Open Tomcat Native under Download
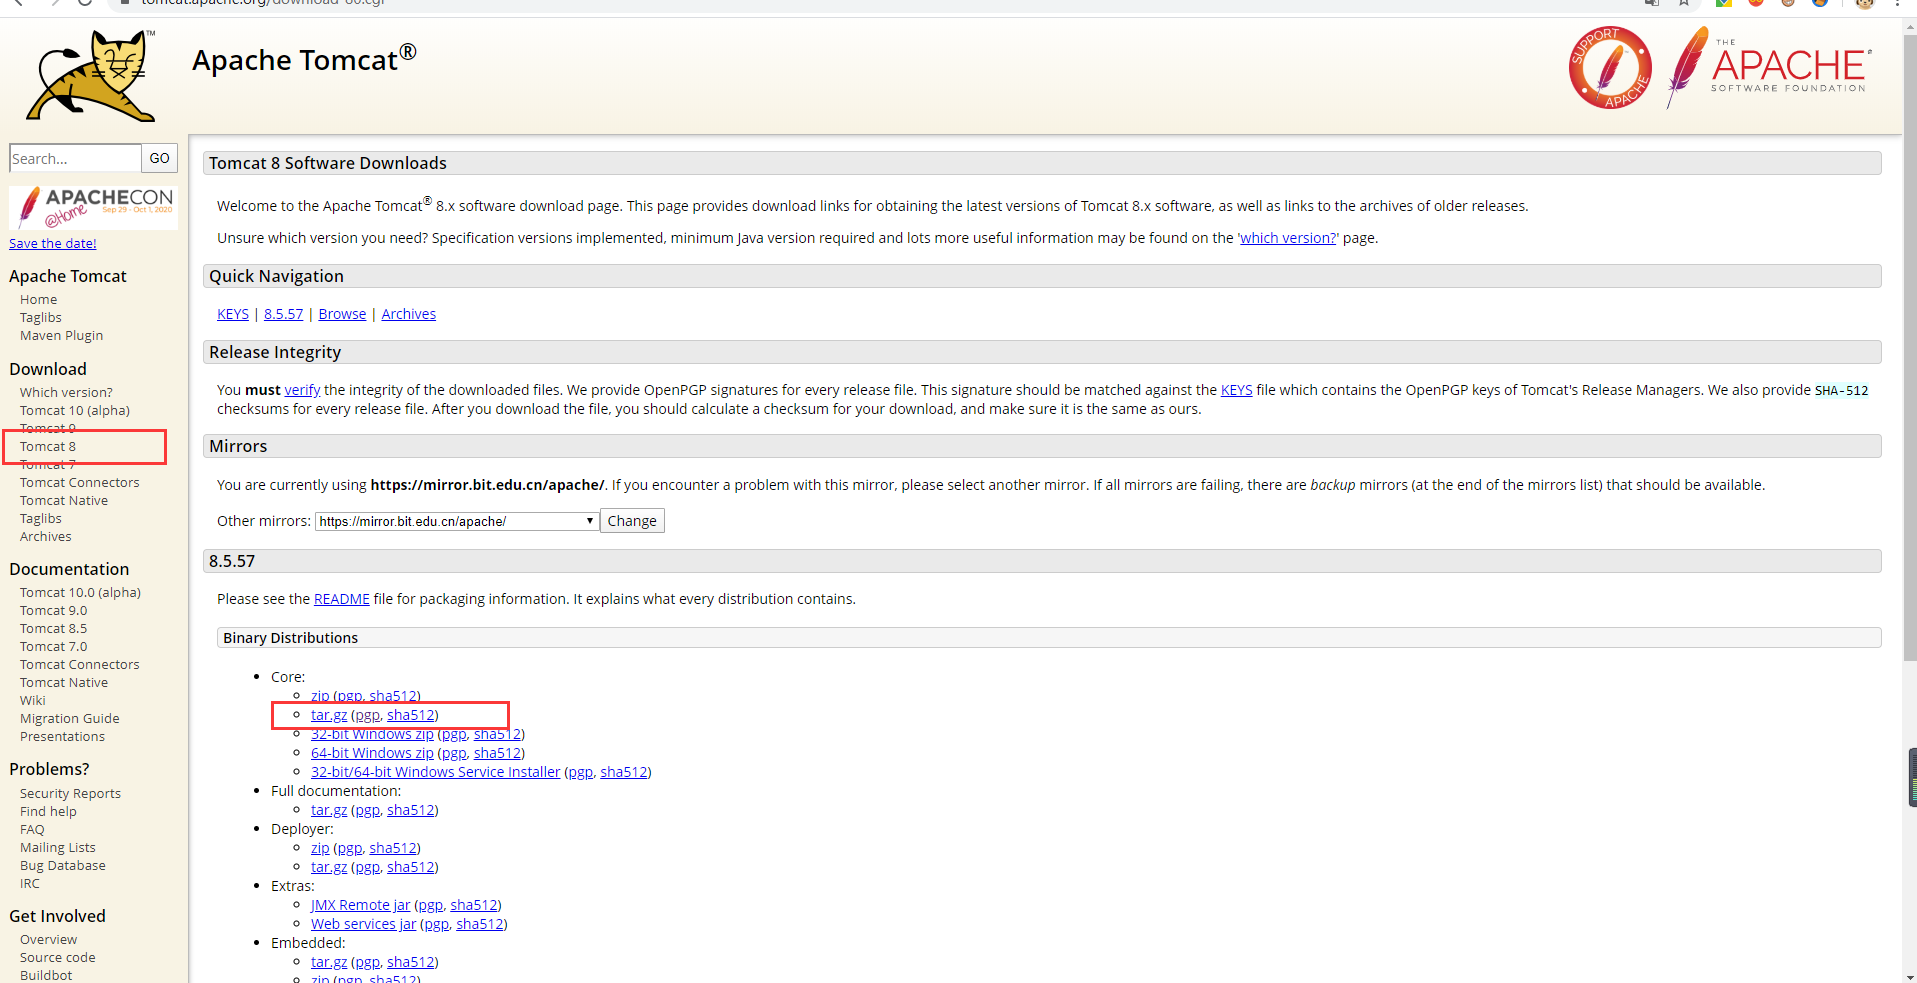The image size is (1917, 983). (64, 500)
